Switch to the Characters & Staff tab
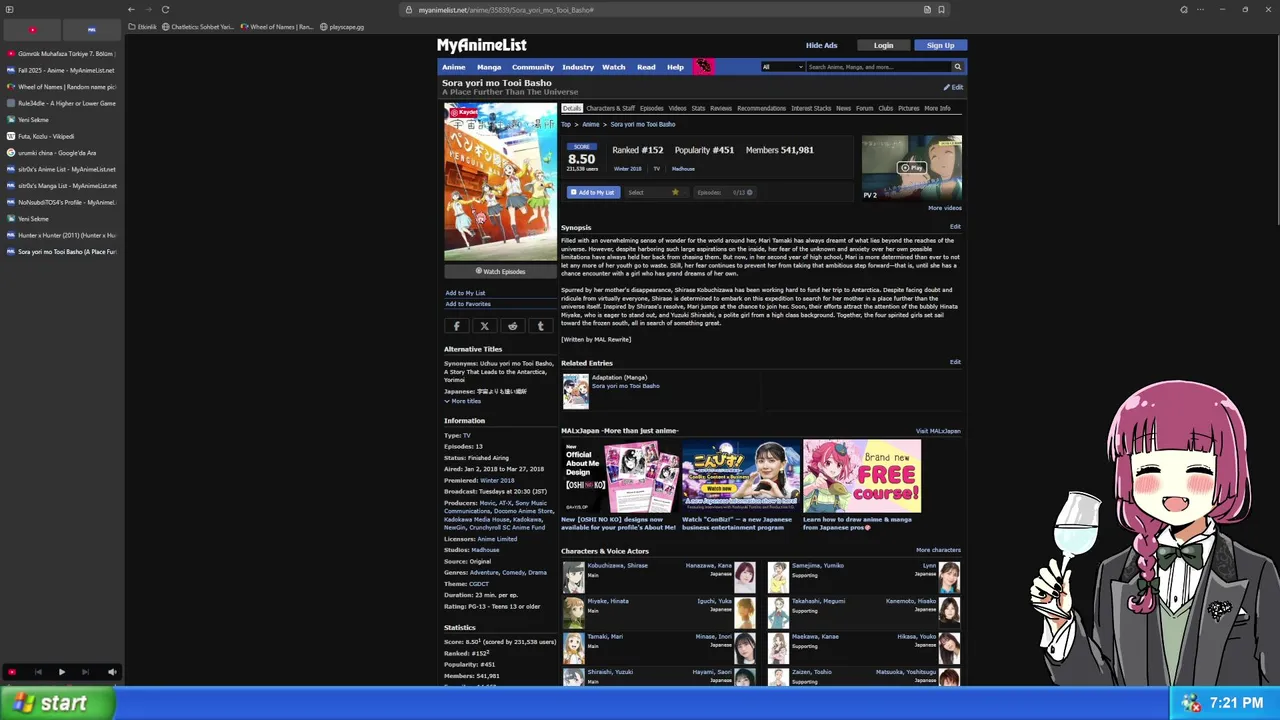 pos(610,108)
